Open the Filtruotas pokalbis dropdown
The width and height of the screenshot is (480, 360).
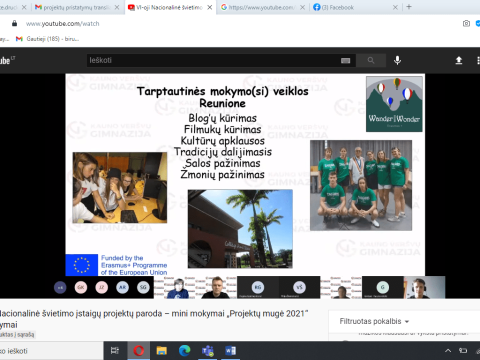374,321
